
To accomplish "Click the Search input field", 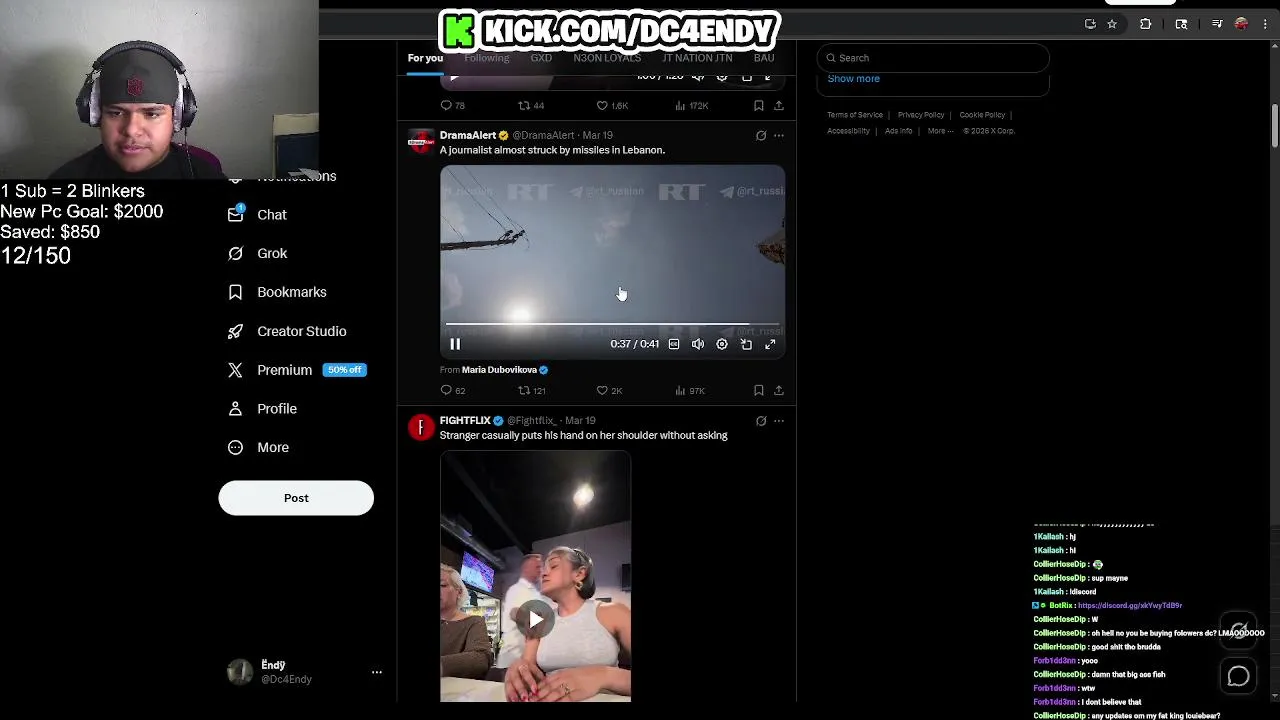I will click(x=933, y=58).
